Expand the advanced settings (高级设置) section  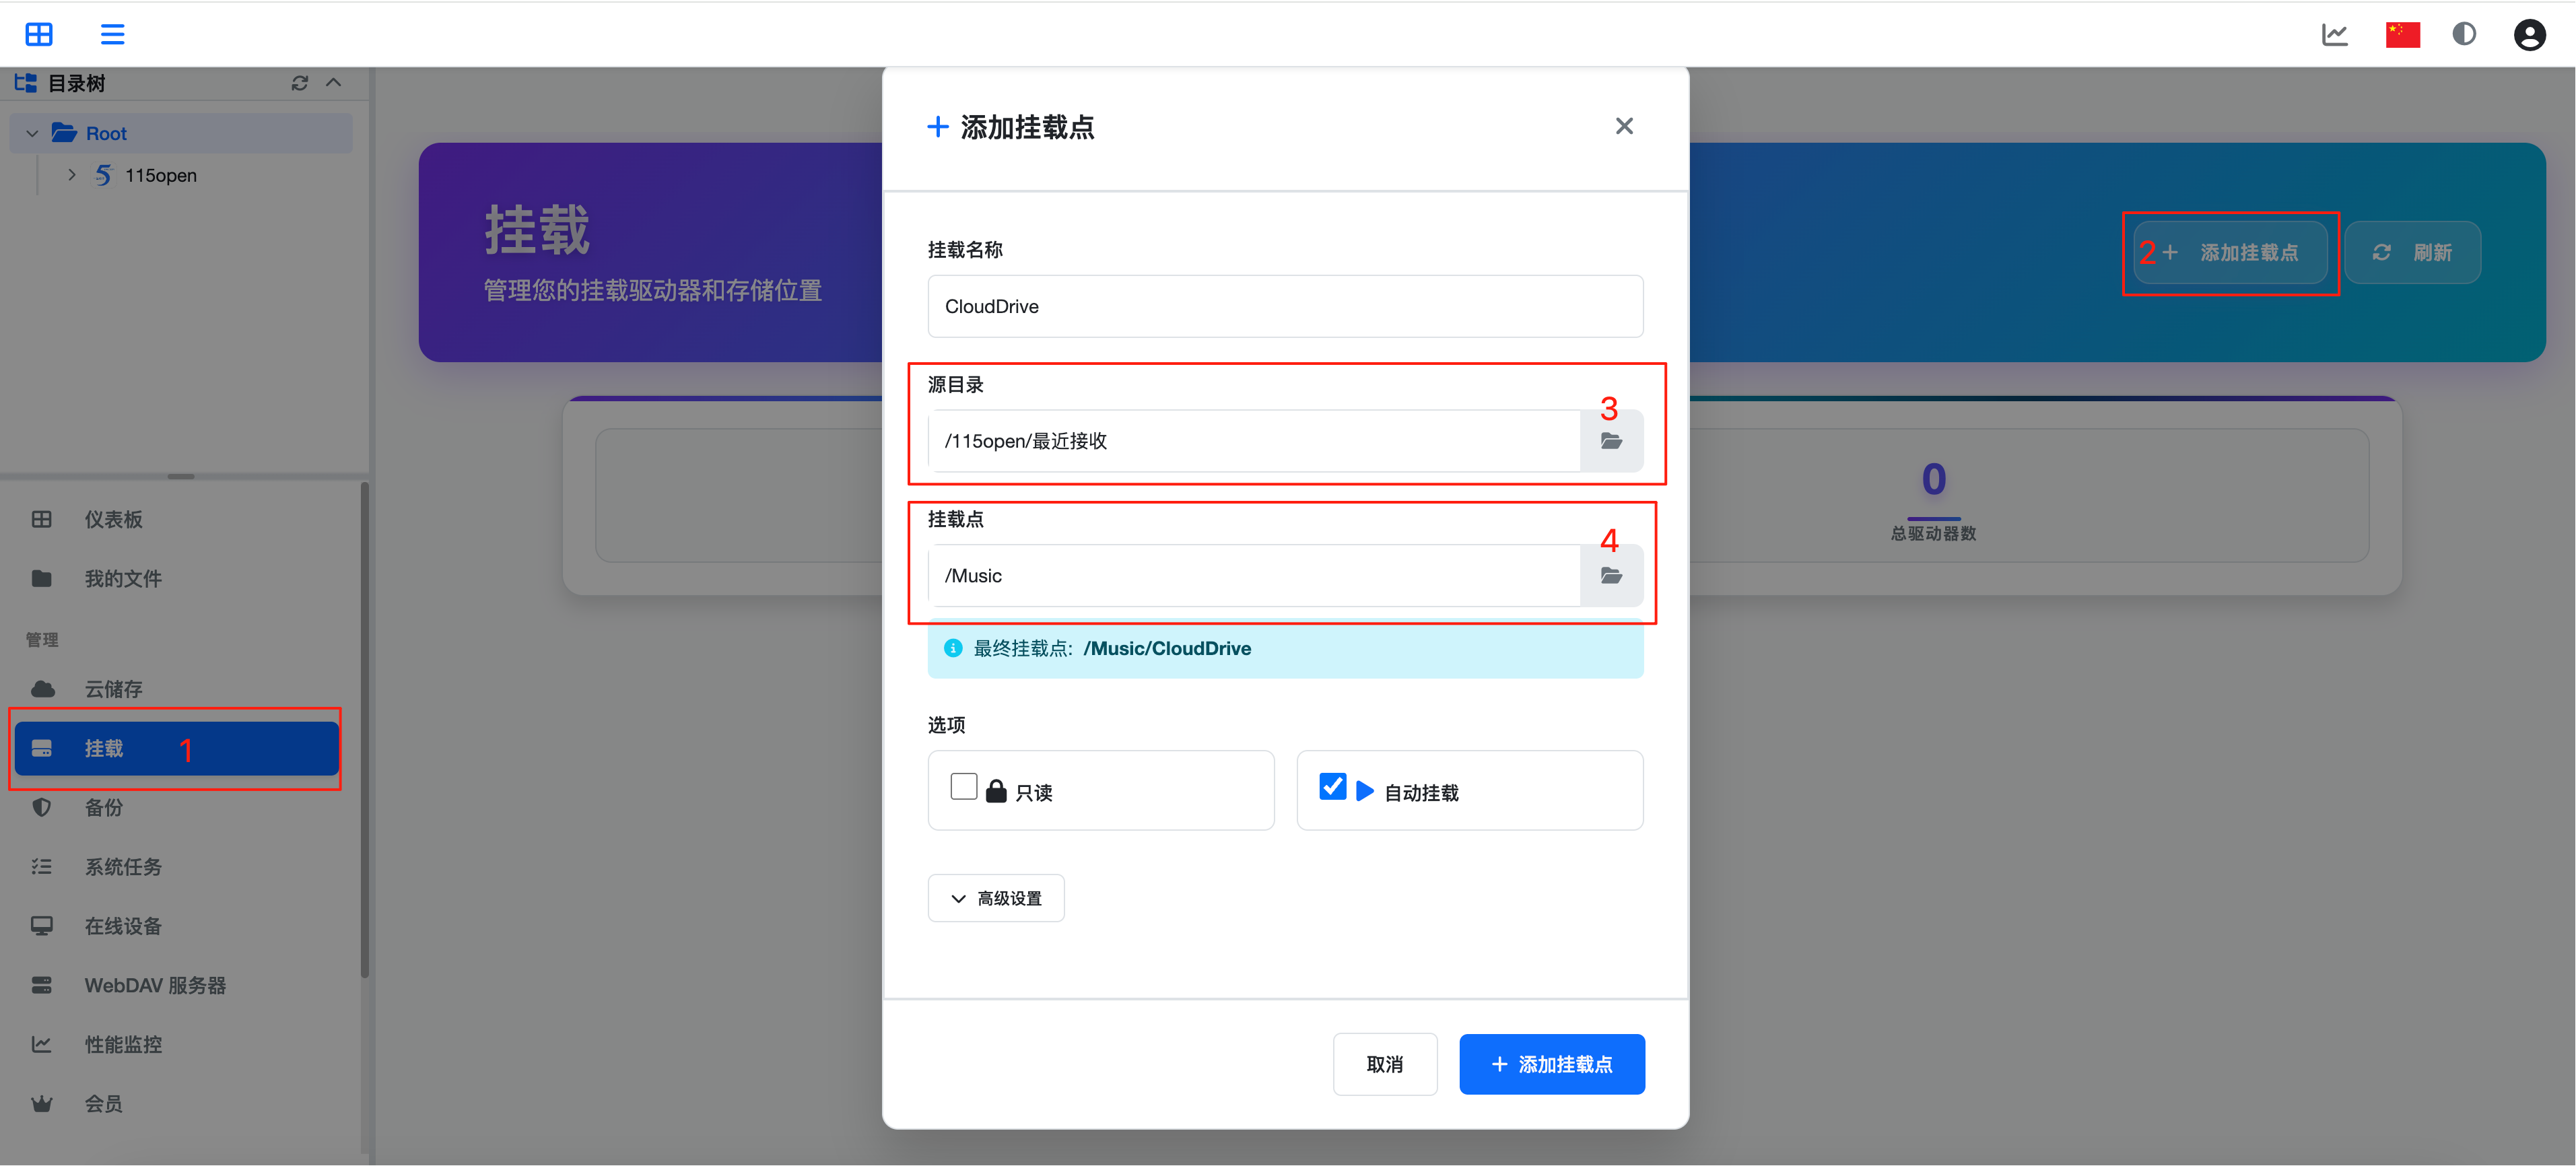[x=996, y=898]
